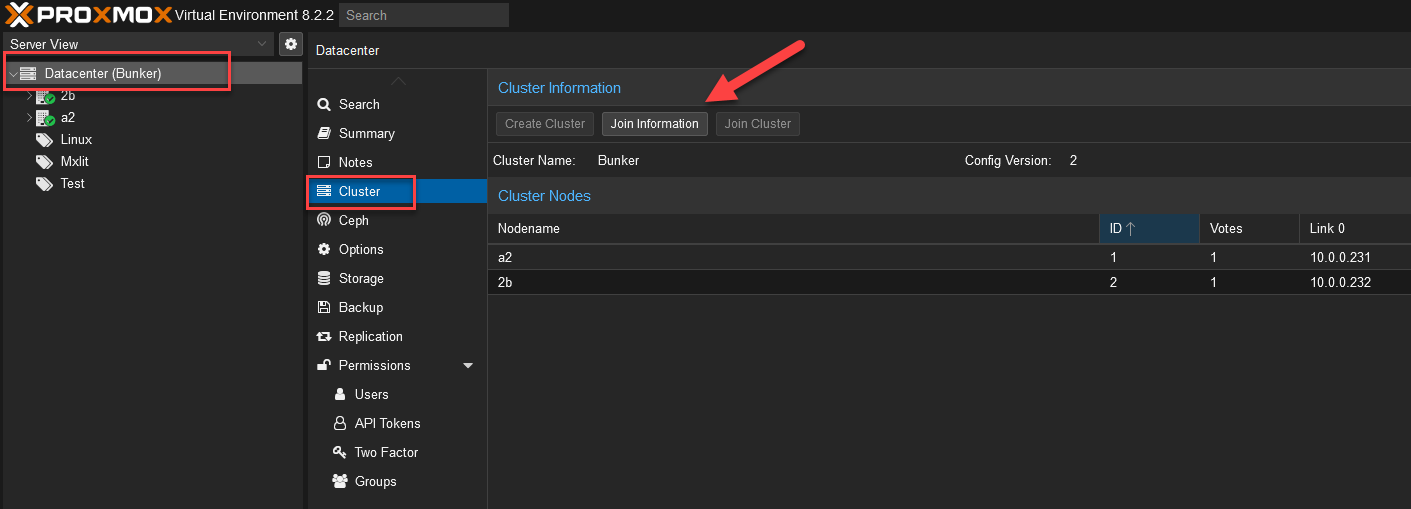Screen dimensions: 1411x509
Task: Click the Join Information button
Action: 655,124
